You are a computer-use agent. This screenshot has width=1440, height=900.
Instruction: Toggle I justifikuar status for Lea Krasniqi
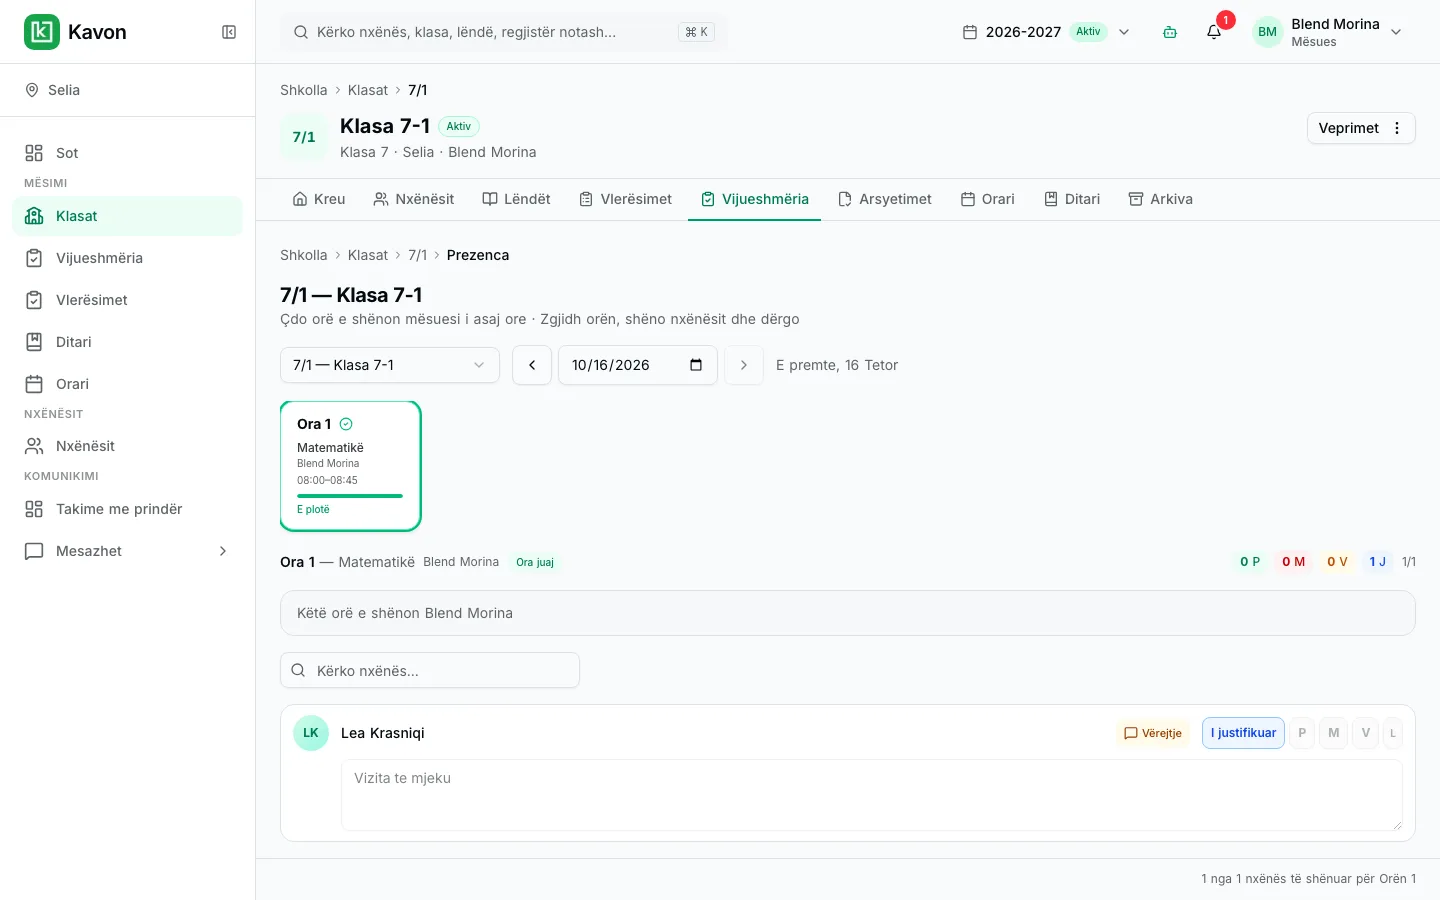coord(1243,733)
